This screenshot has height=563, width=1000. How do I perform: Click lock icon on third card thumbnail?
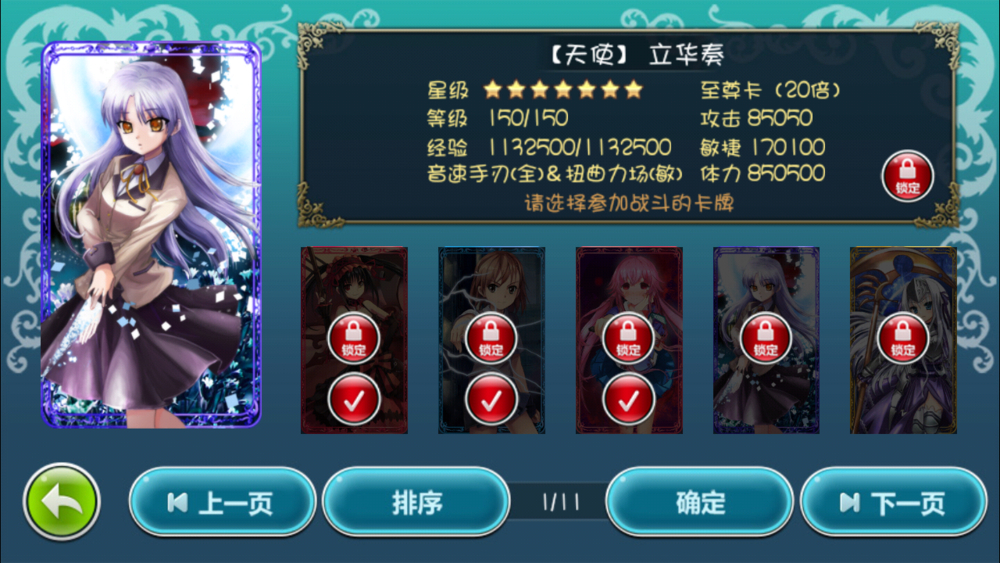click(628, 339)
